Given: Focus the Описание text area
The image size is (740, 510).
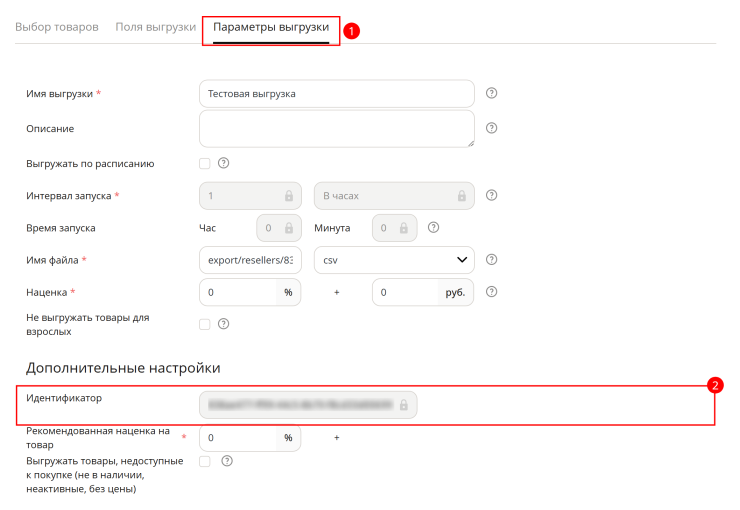Looking at the screenshot, I should click(x=336, y=129).
